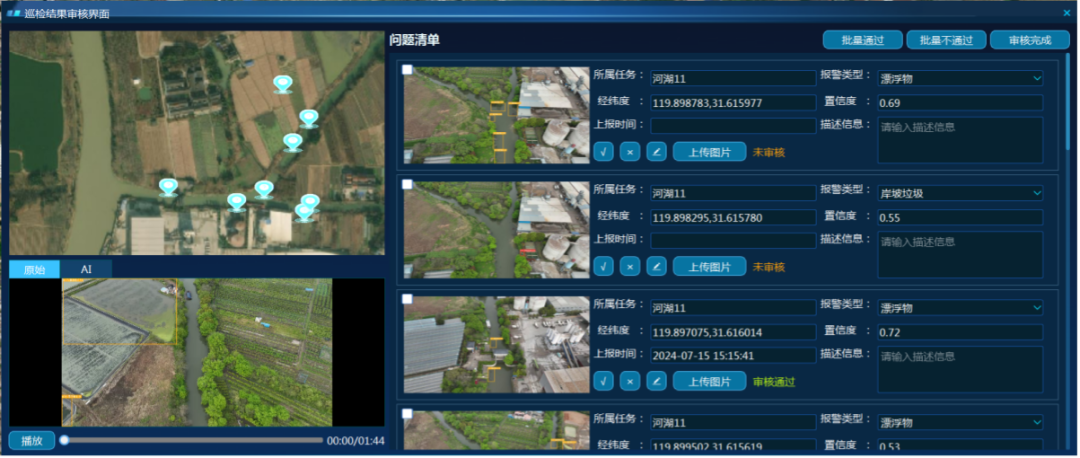The image size is (1080, 458).
Task: Expand first row's 报警类型 dropdown
Action: tap(959, 78)
